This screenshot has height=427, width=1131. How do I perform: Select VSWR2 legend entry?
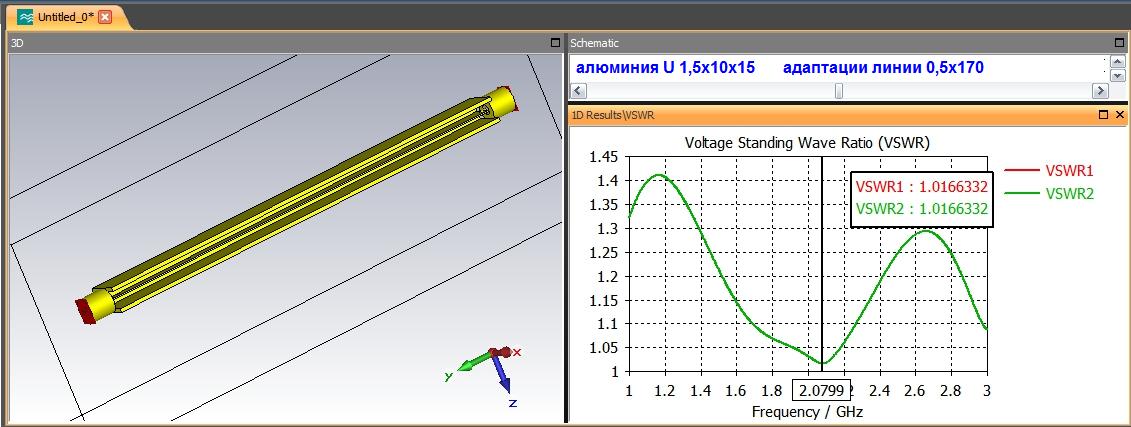click(x=1049, y=193)
